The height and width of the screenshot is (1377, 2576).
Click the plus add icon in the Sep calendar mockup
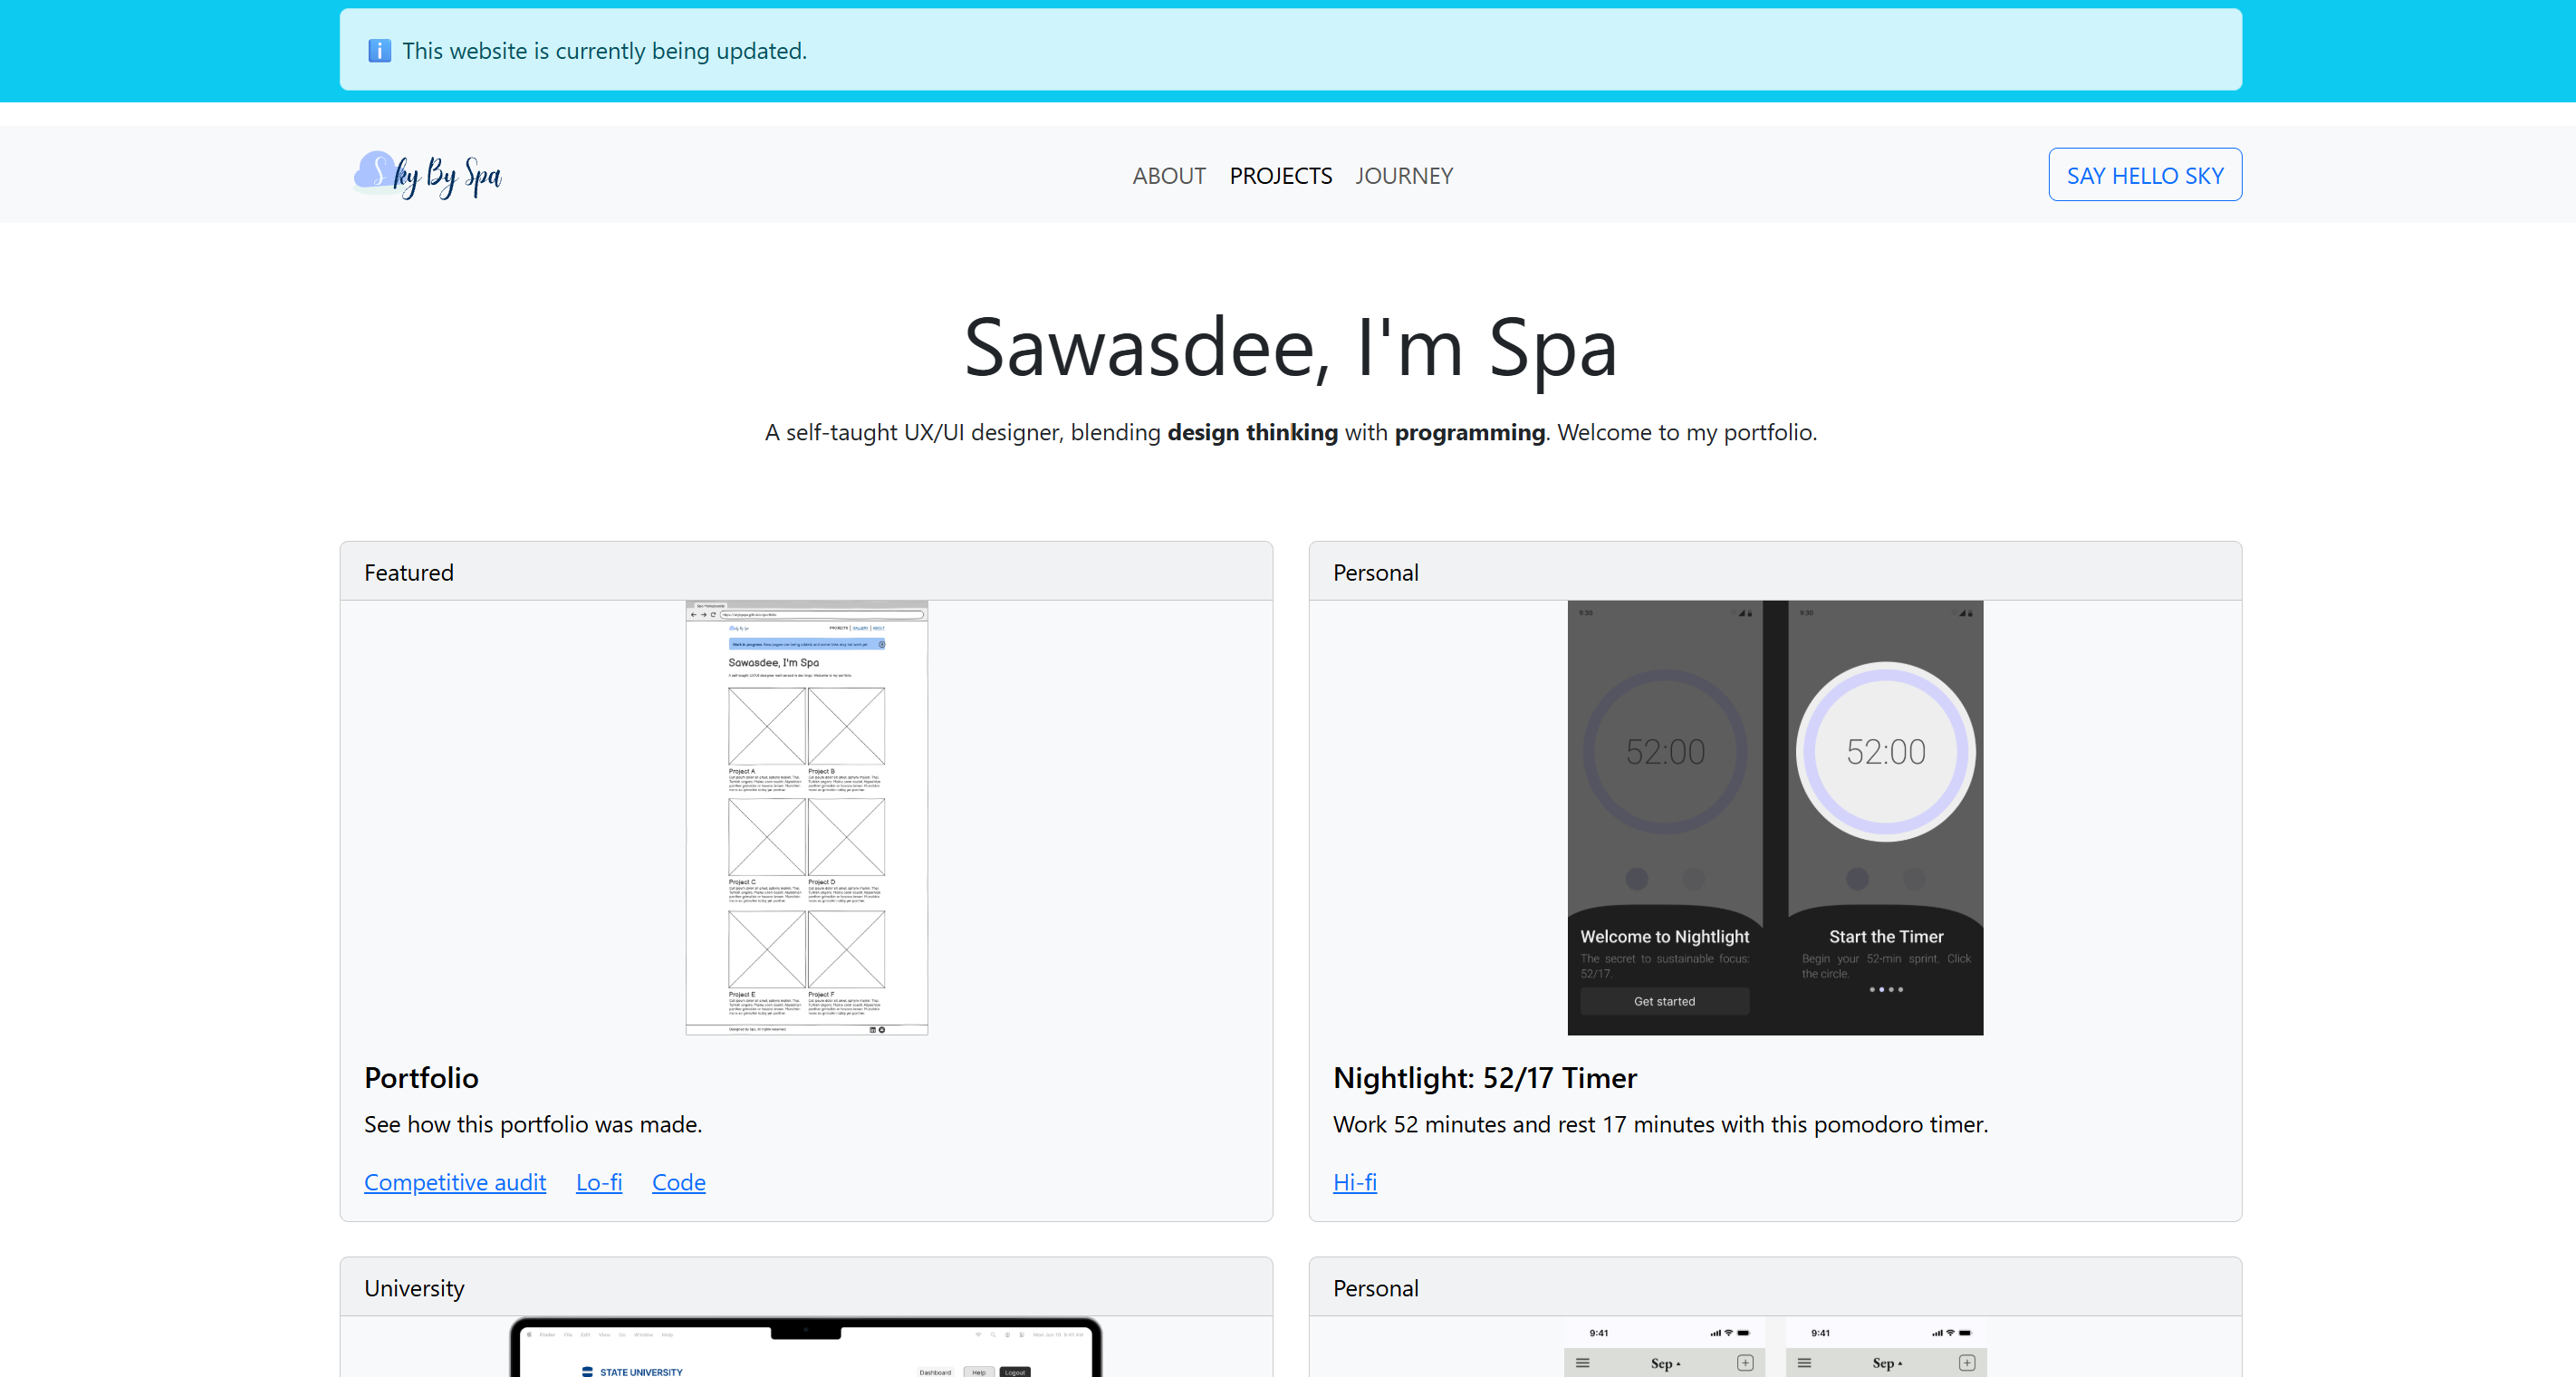[x=1746, y=1364]
